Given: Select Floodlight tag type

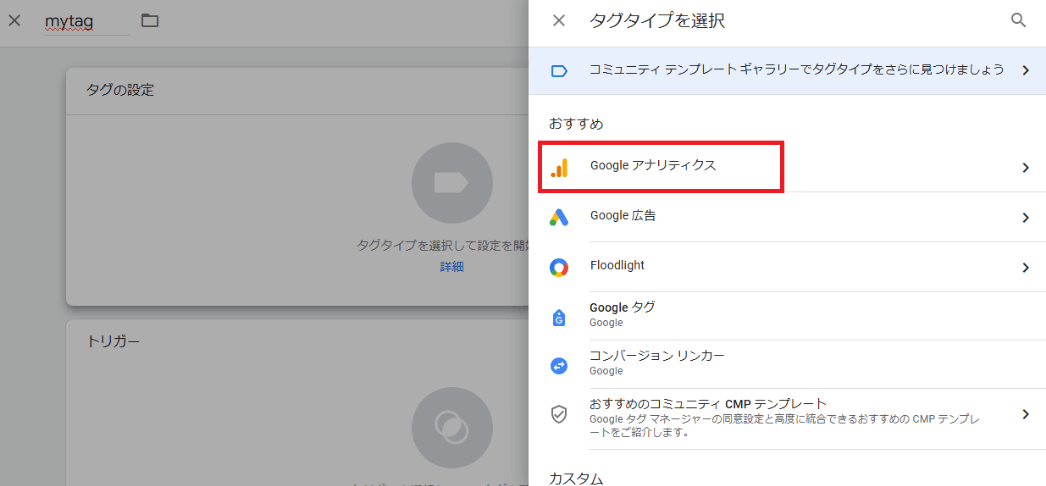Looking at the screenshot, I should pyautogui.click(x=787, y=267).
